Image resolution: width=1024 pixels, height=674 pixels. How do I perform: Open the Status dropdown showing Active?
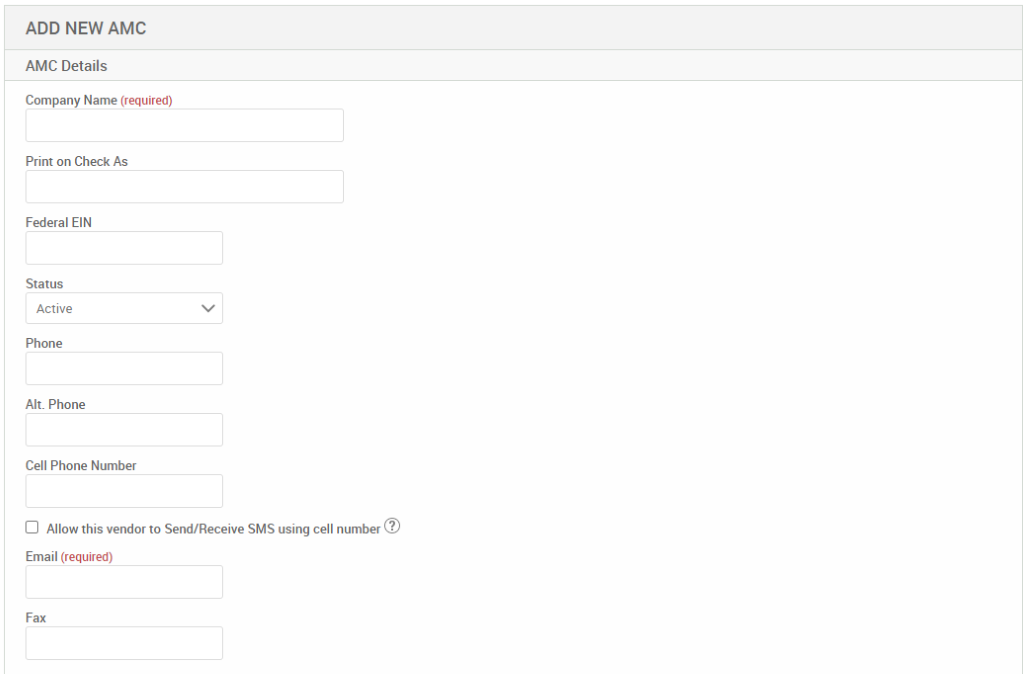coord(124,309)
